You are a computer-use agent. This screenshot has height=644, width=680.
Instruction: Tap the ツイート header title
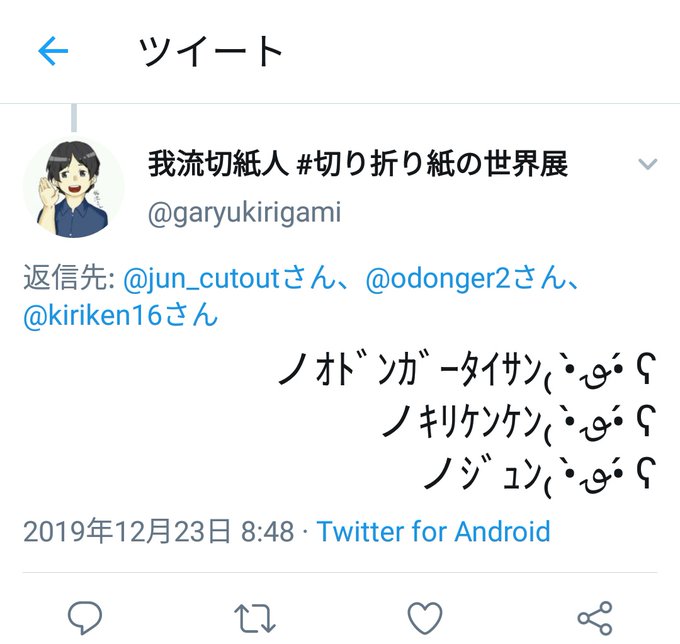pos(211,51)
